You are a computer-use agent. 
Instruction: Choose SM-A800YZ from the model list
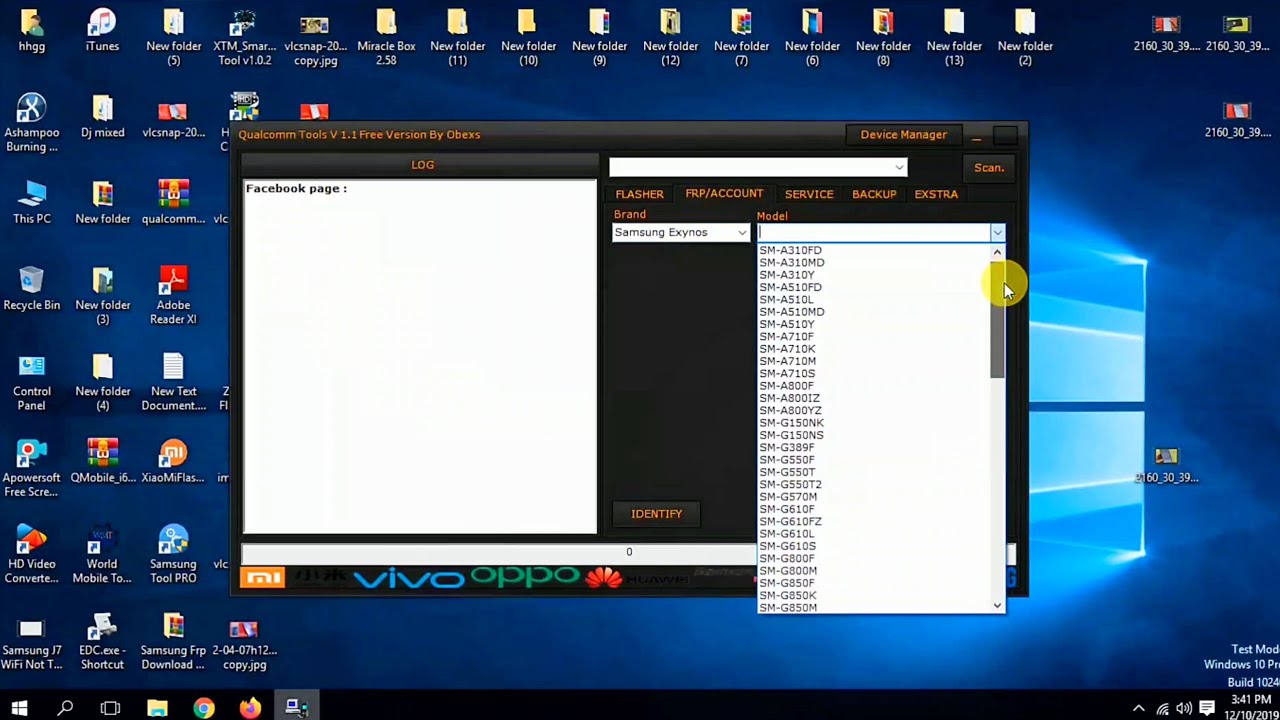tap(790, 410)
